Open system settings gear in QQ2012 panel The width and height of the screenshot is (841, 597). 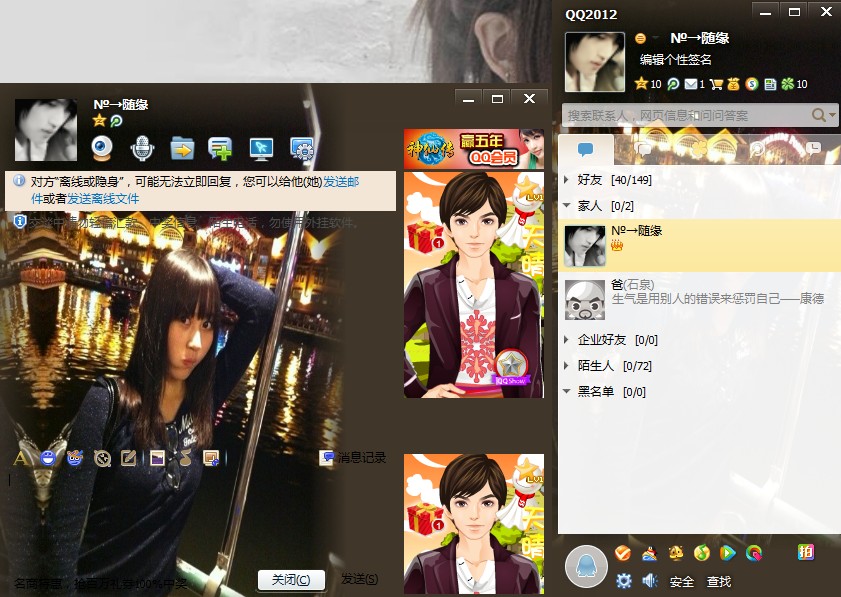[623, 581]
